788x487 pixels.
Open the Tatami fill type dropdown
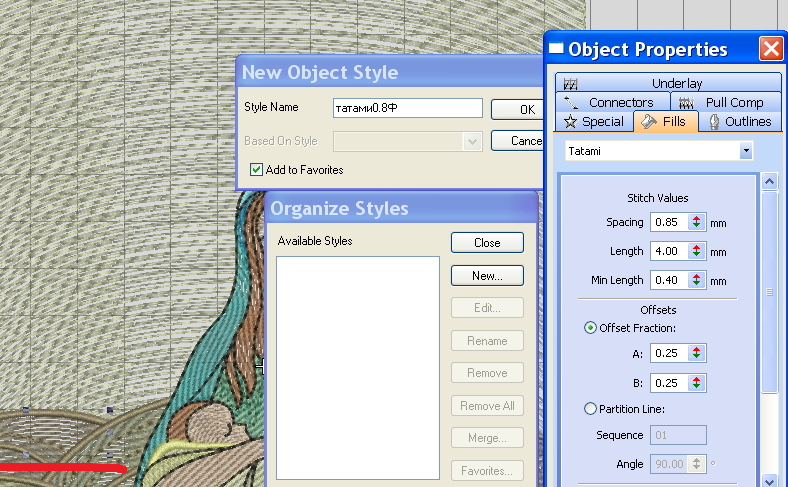point(745,151)
